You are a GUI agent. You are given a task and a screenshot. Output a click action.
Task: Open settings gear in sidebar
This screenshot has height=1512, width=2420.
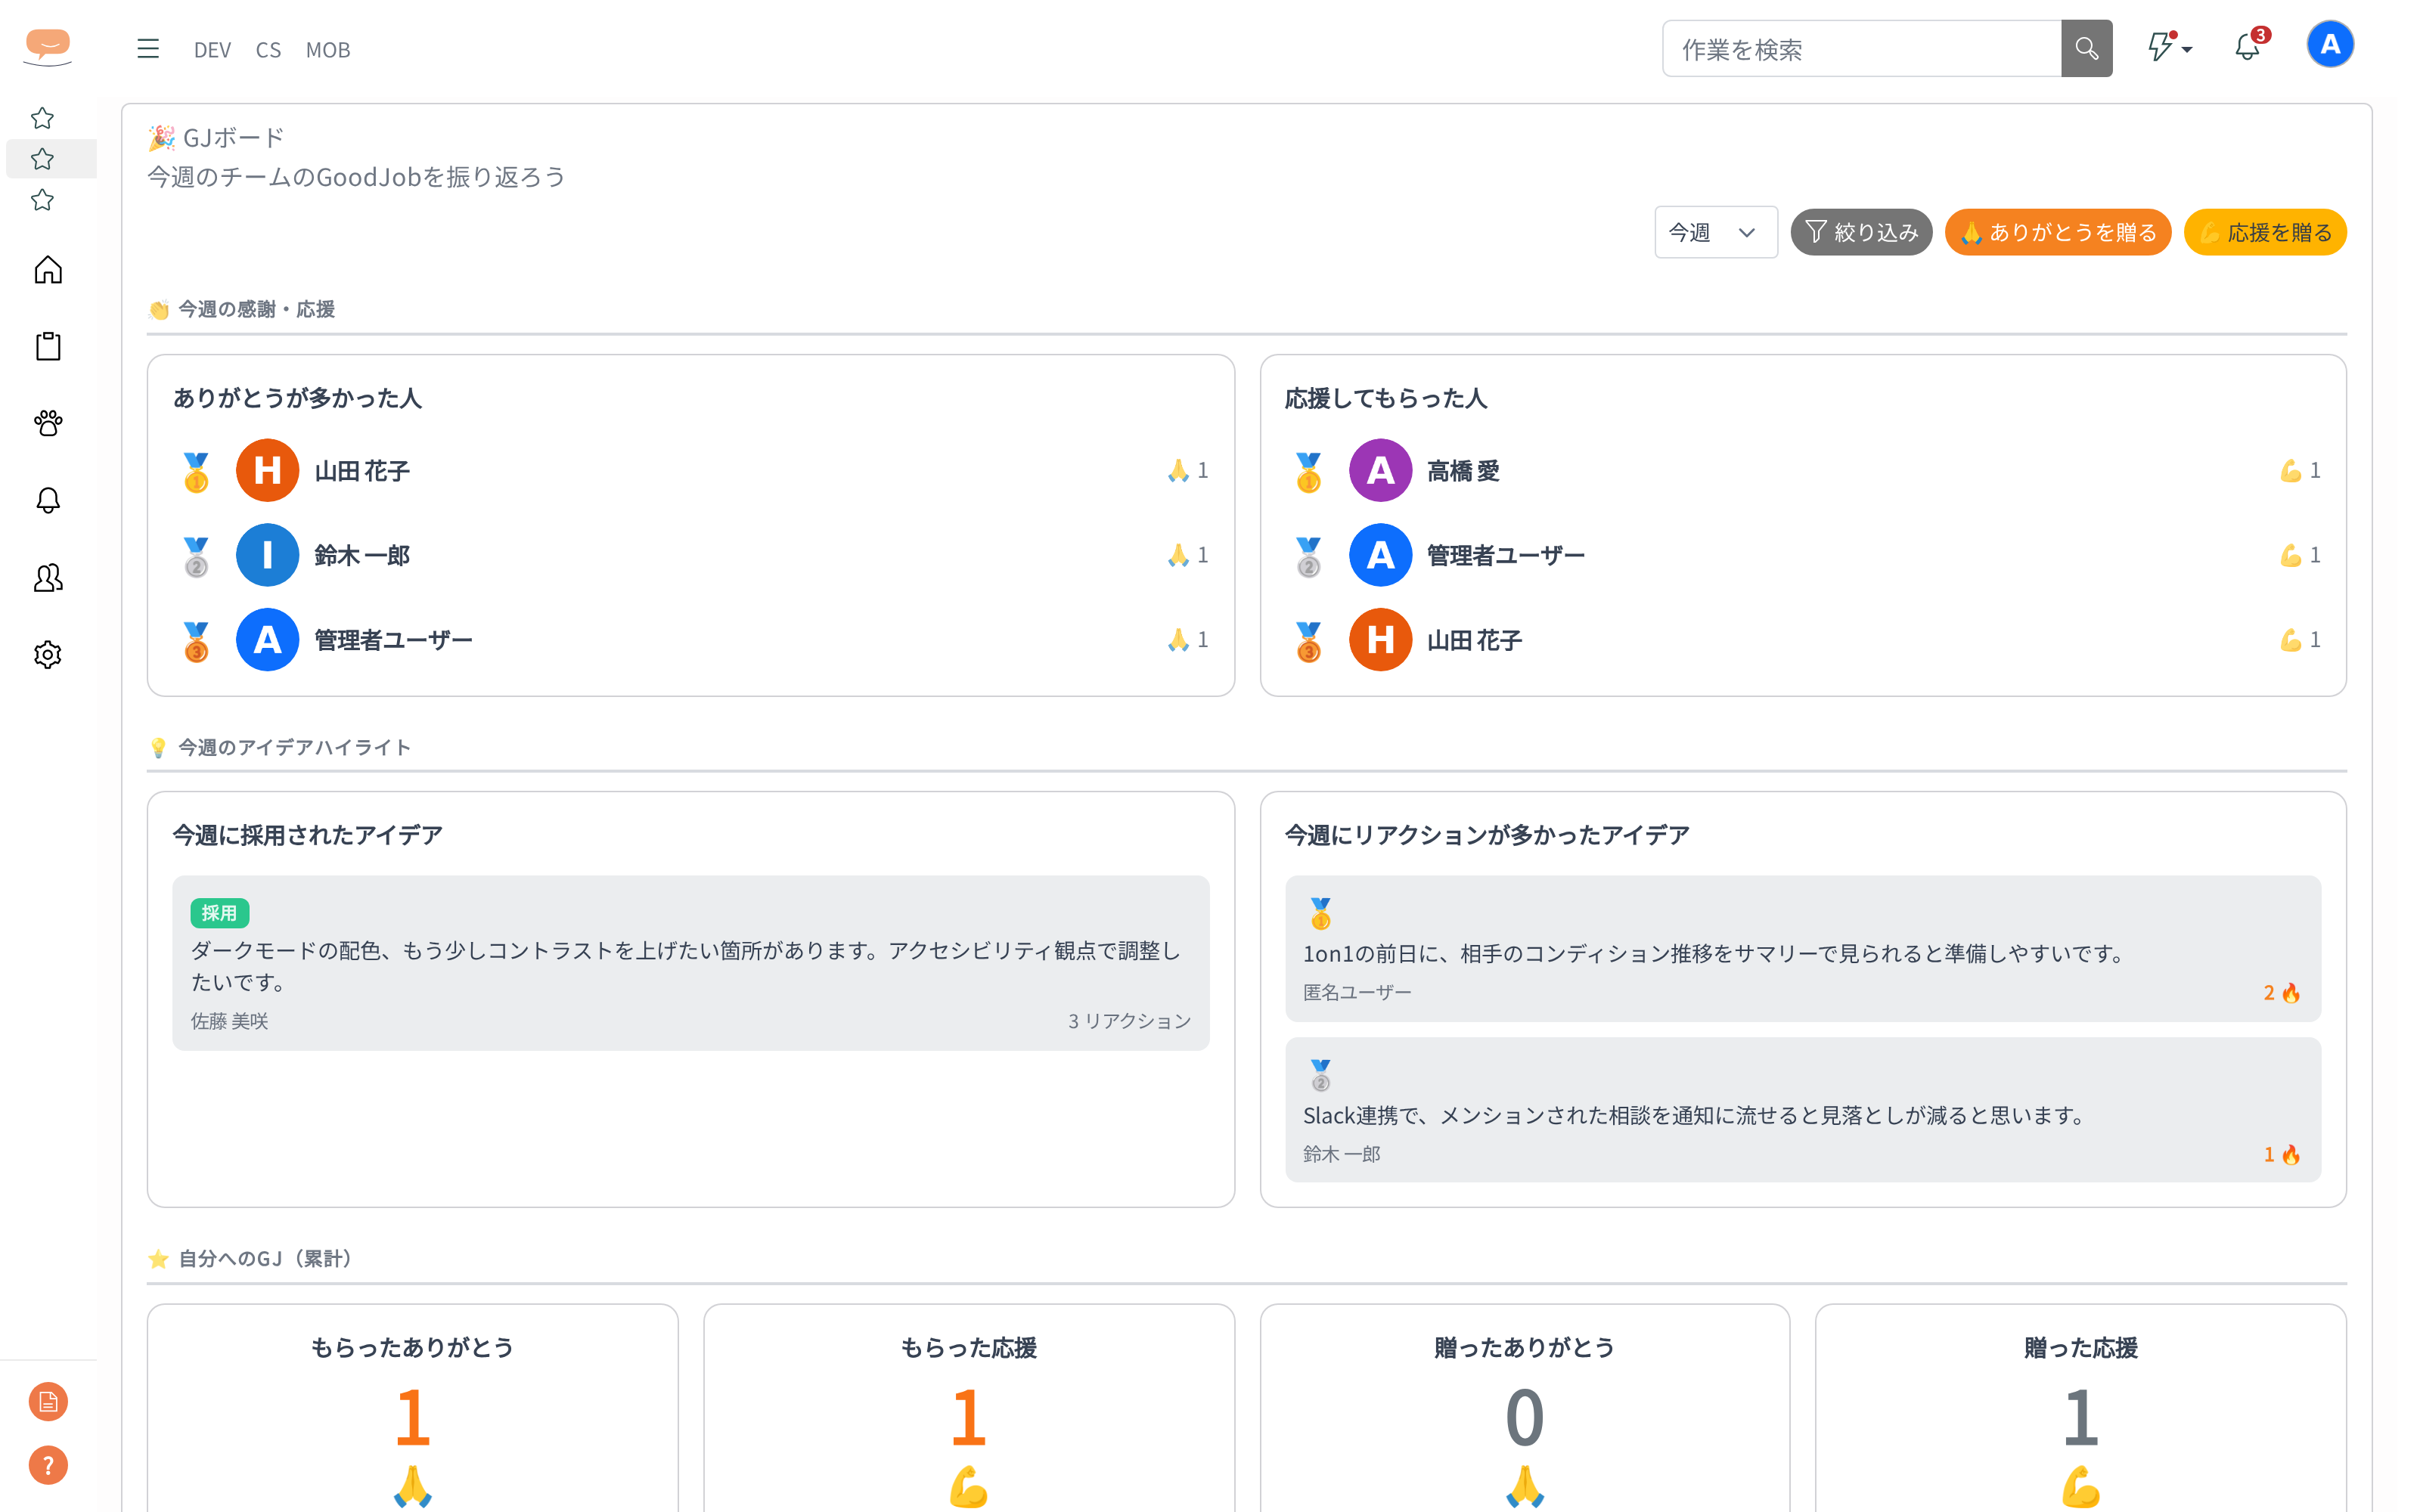pyautogui.click(x=48, y=655)
